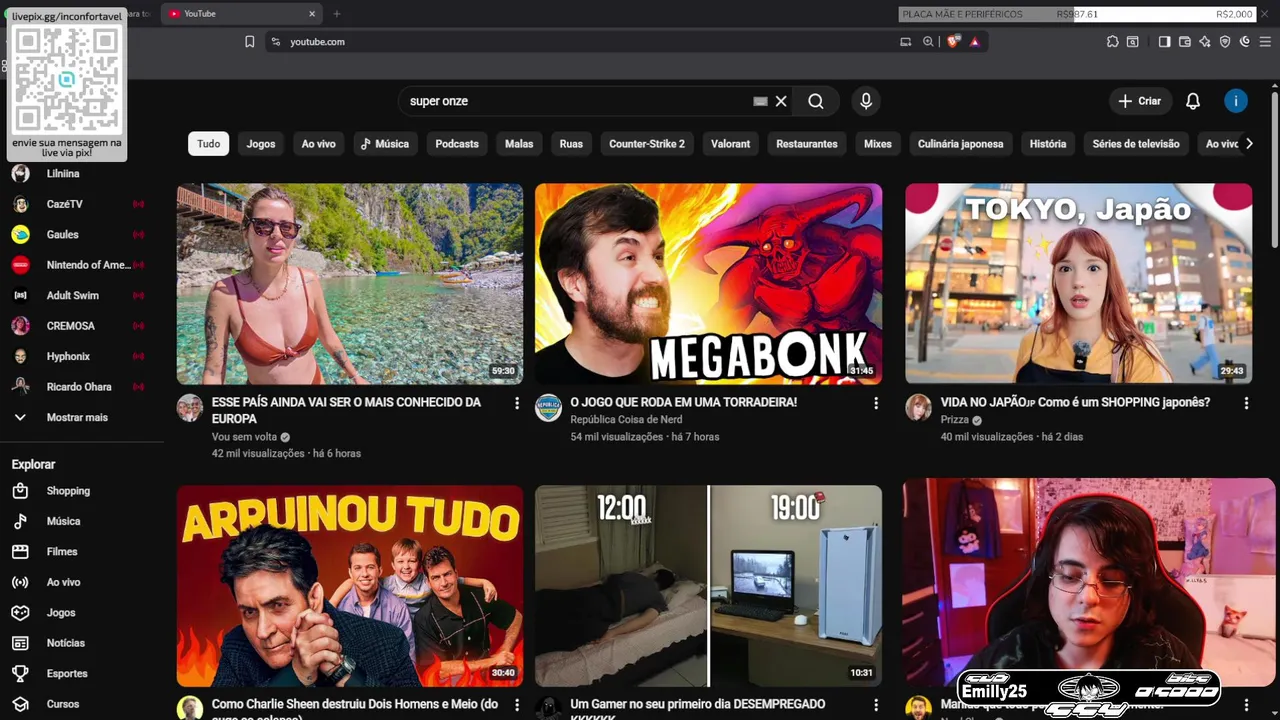The width and height of the screenshot is (1280, 720).
Task: Click the page vertical scrollbar
Action: coord(1275,168)
